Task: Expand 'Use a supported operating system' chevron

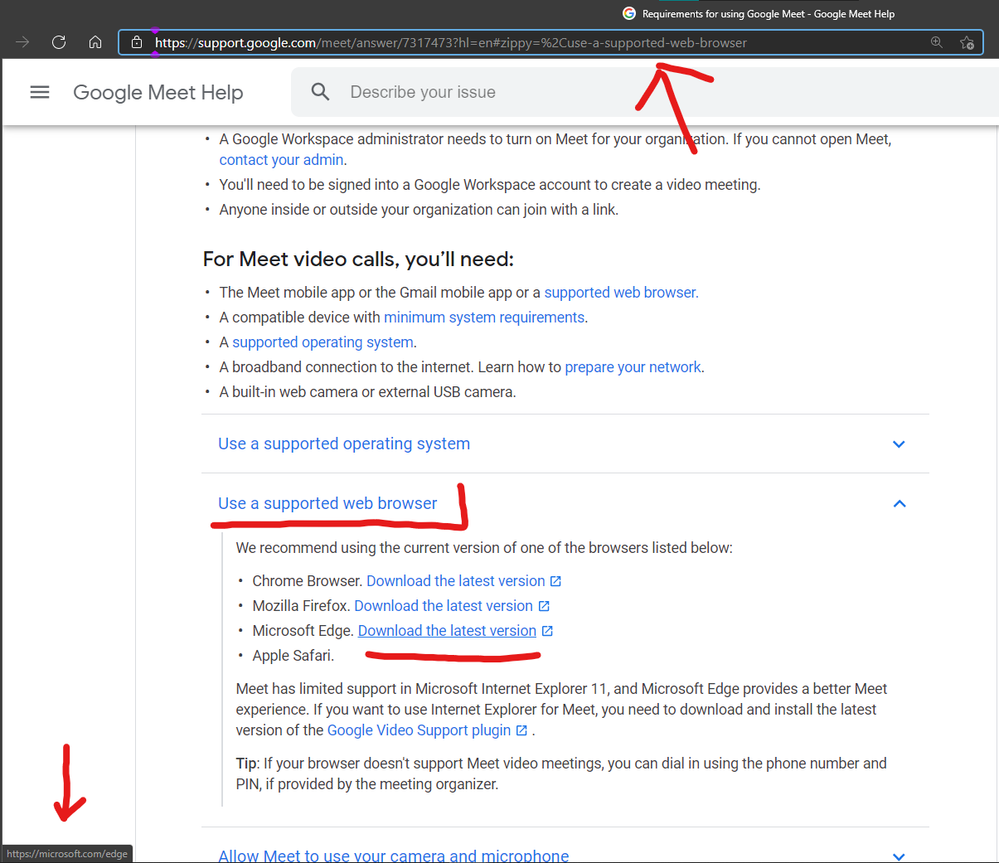Action: 898,444
